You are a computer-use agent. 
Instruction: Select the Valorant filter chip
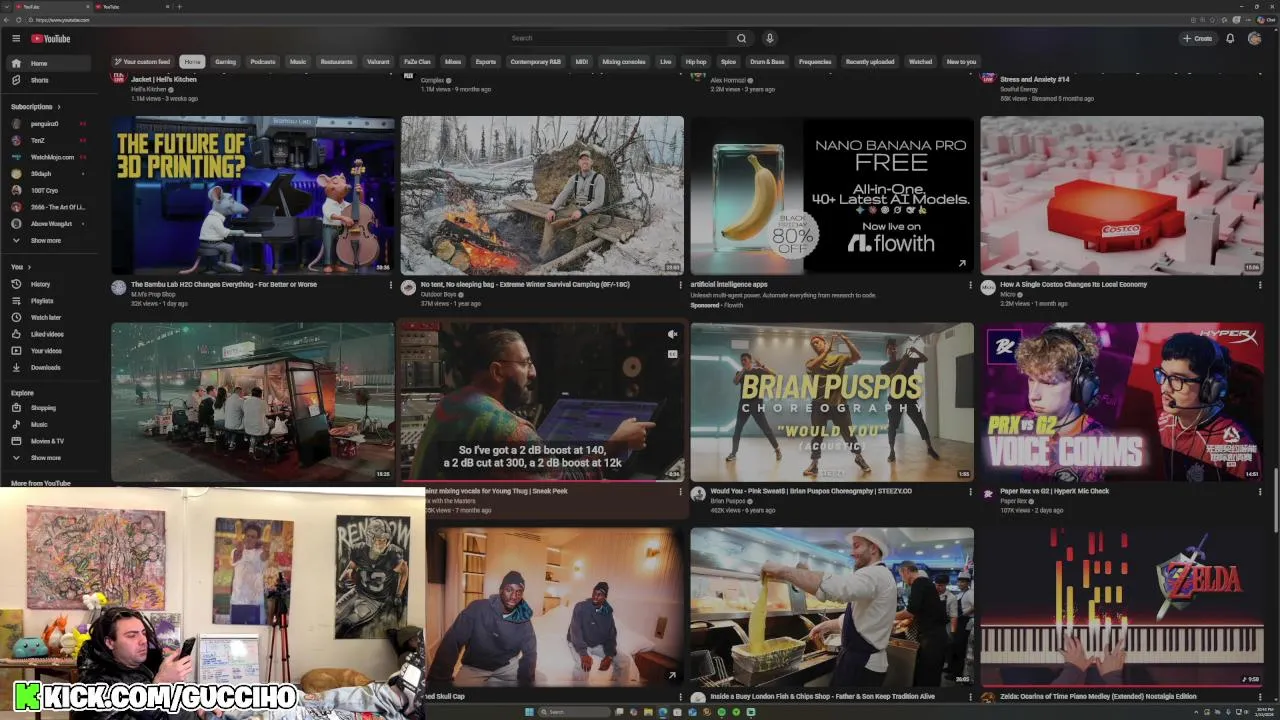click(378, 61)
